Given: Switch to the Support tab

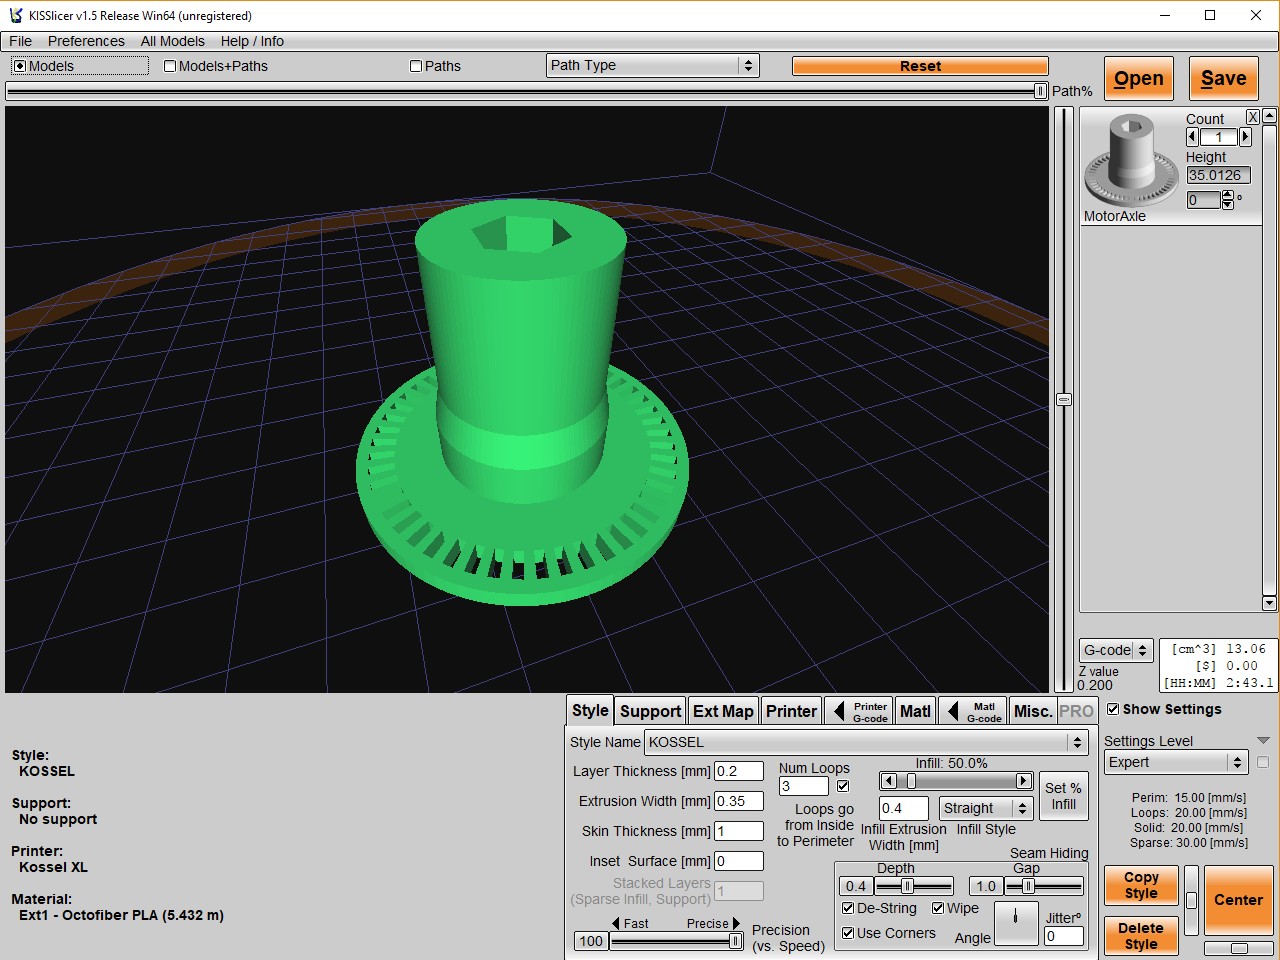Looking at the screenshot, I should pos(650,711).
